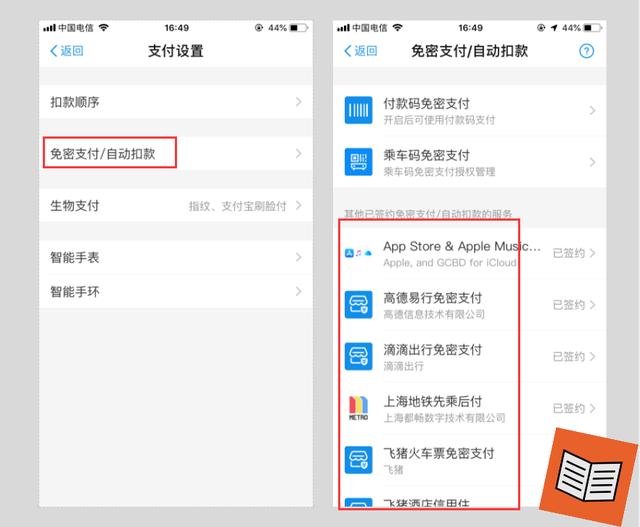Open 滴滴出行免密支付 entry

click(469, 357)
